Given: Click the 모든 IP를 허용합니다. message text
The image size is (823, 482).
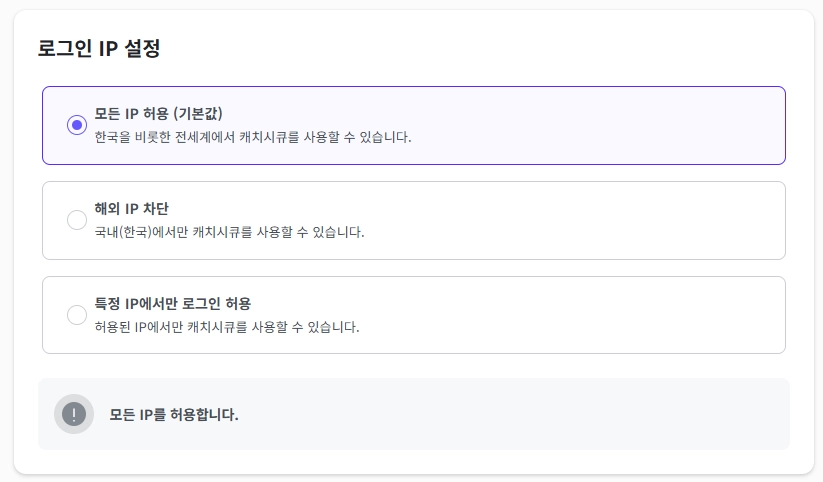Looking at the screenshot, I should [x=174, y=414].
